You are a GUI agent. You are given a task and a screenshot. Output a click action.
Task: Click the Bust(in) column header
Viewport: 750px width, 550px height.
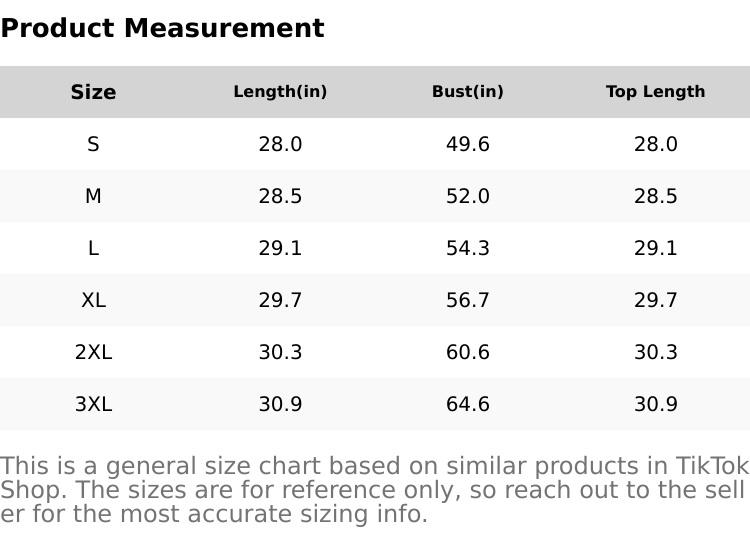467,92
